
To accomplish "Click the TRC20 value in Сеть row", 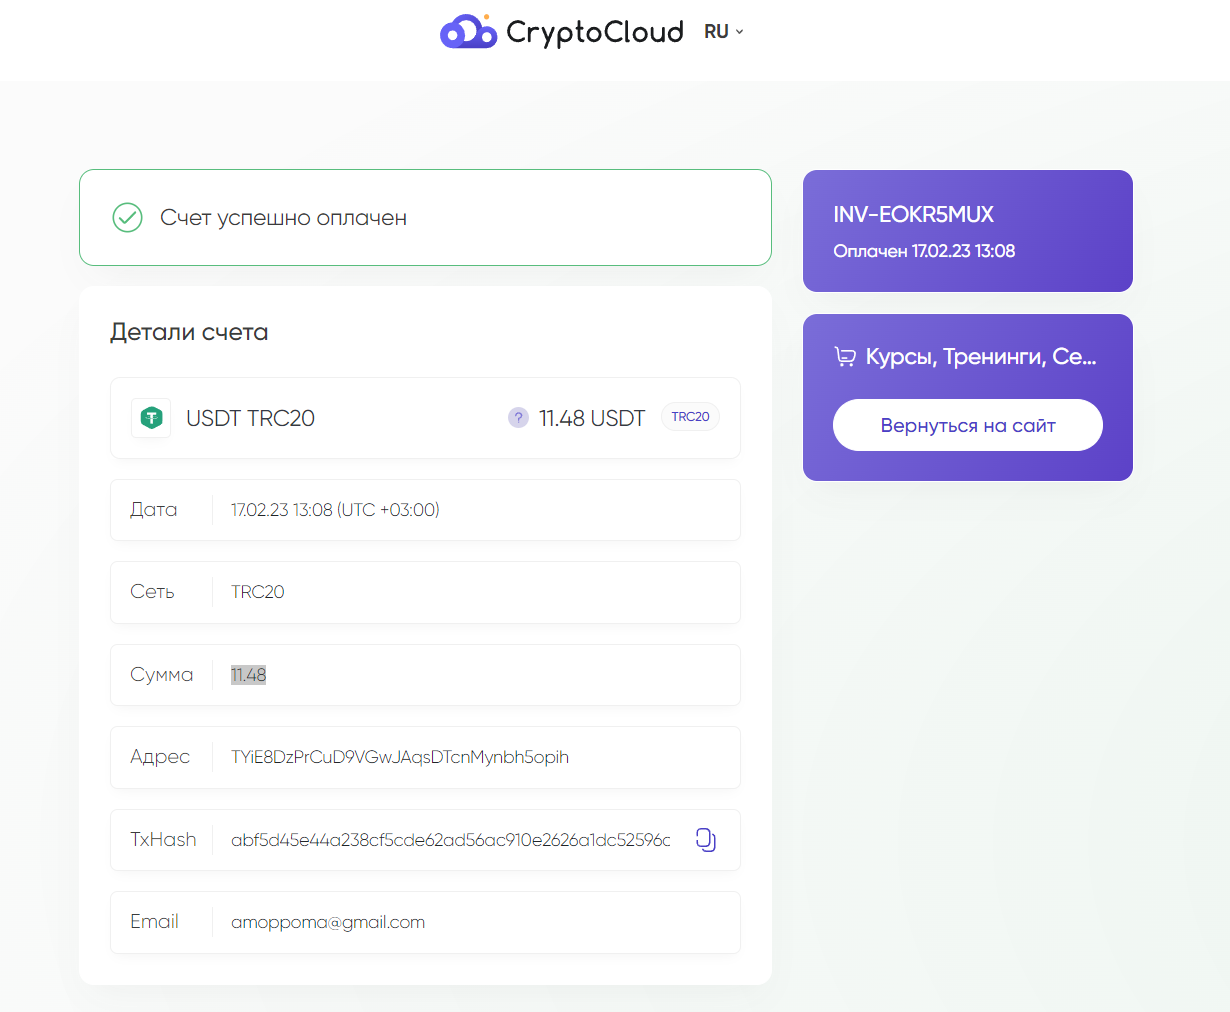I will [258, 592].
